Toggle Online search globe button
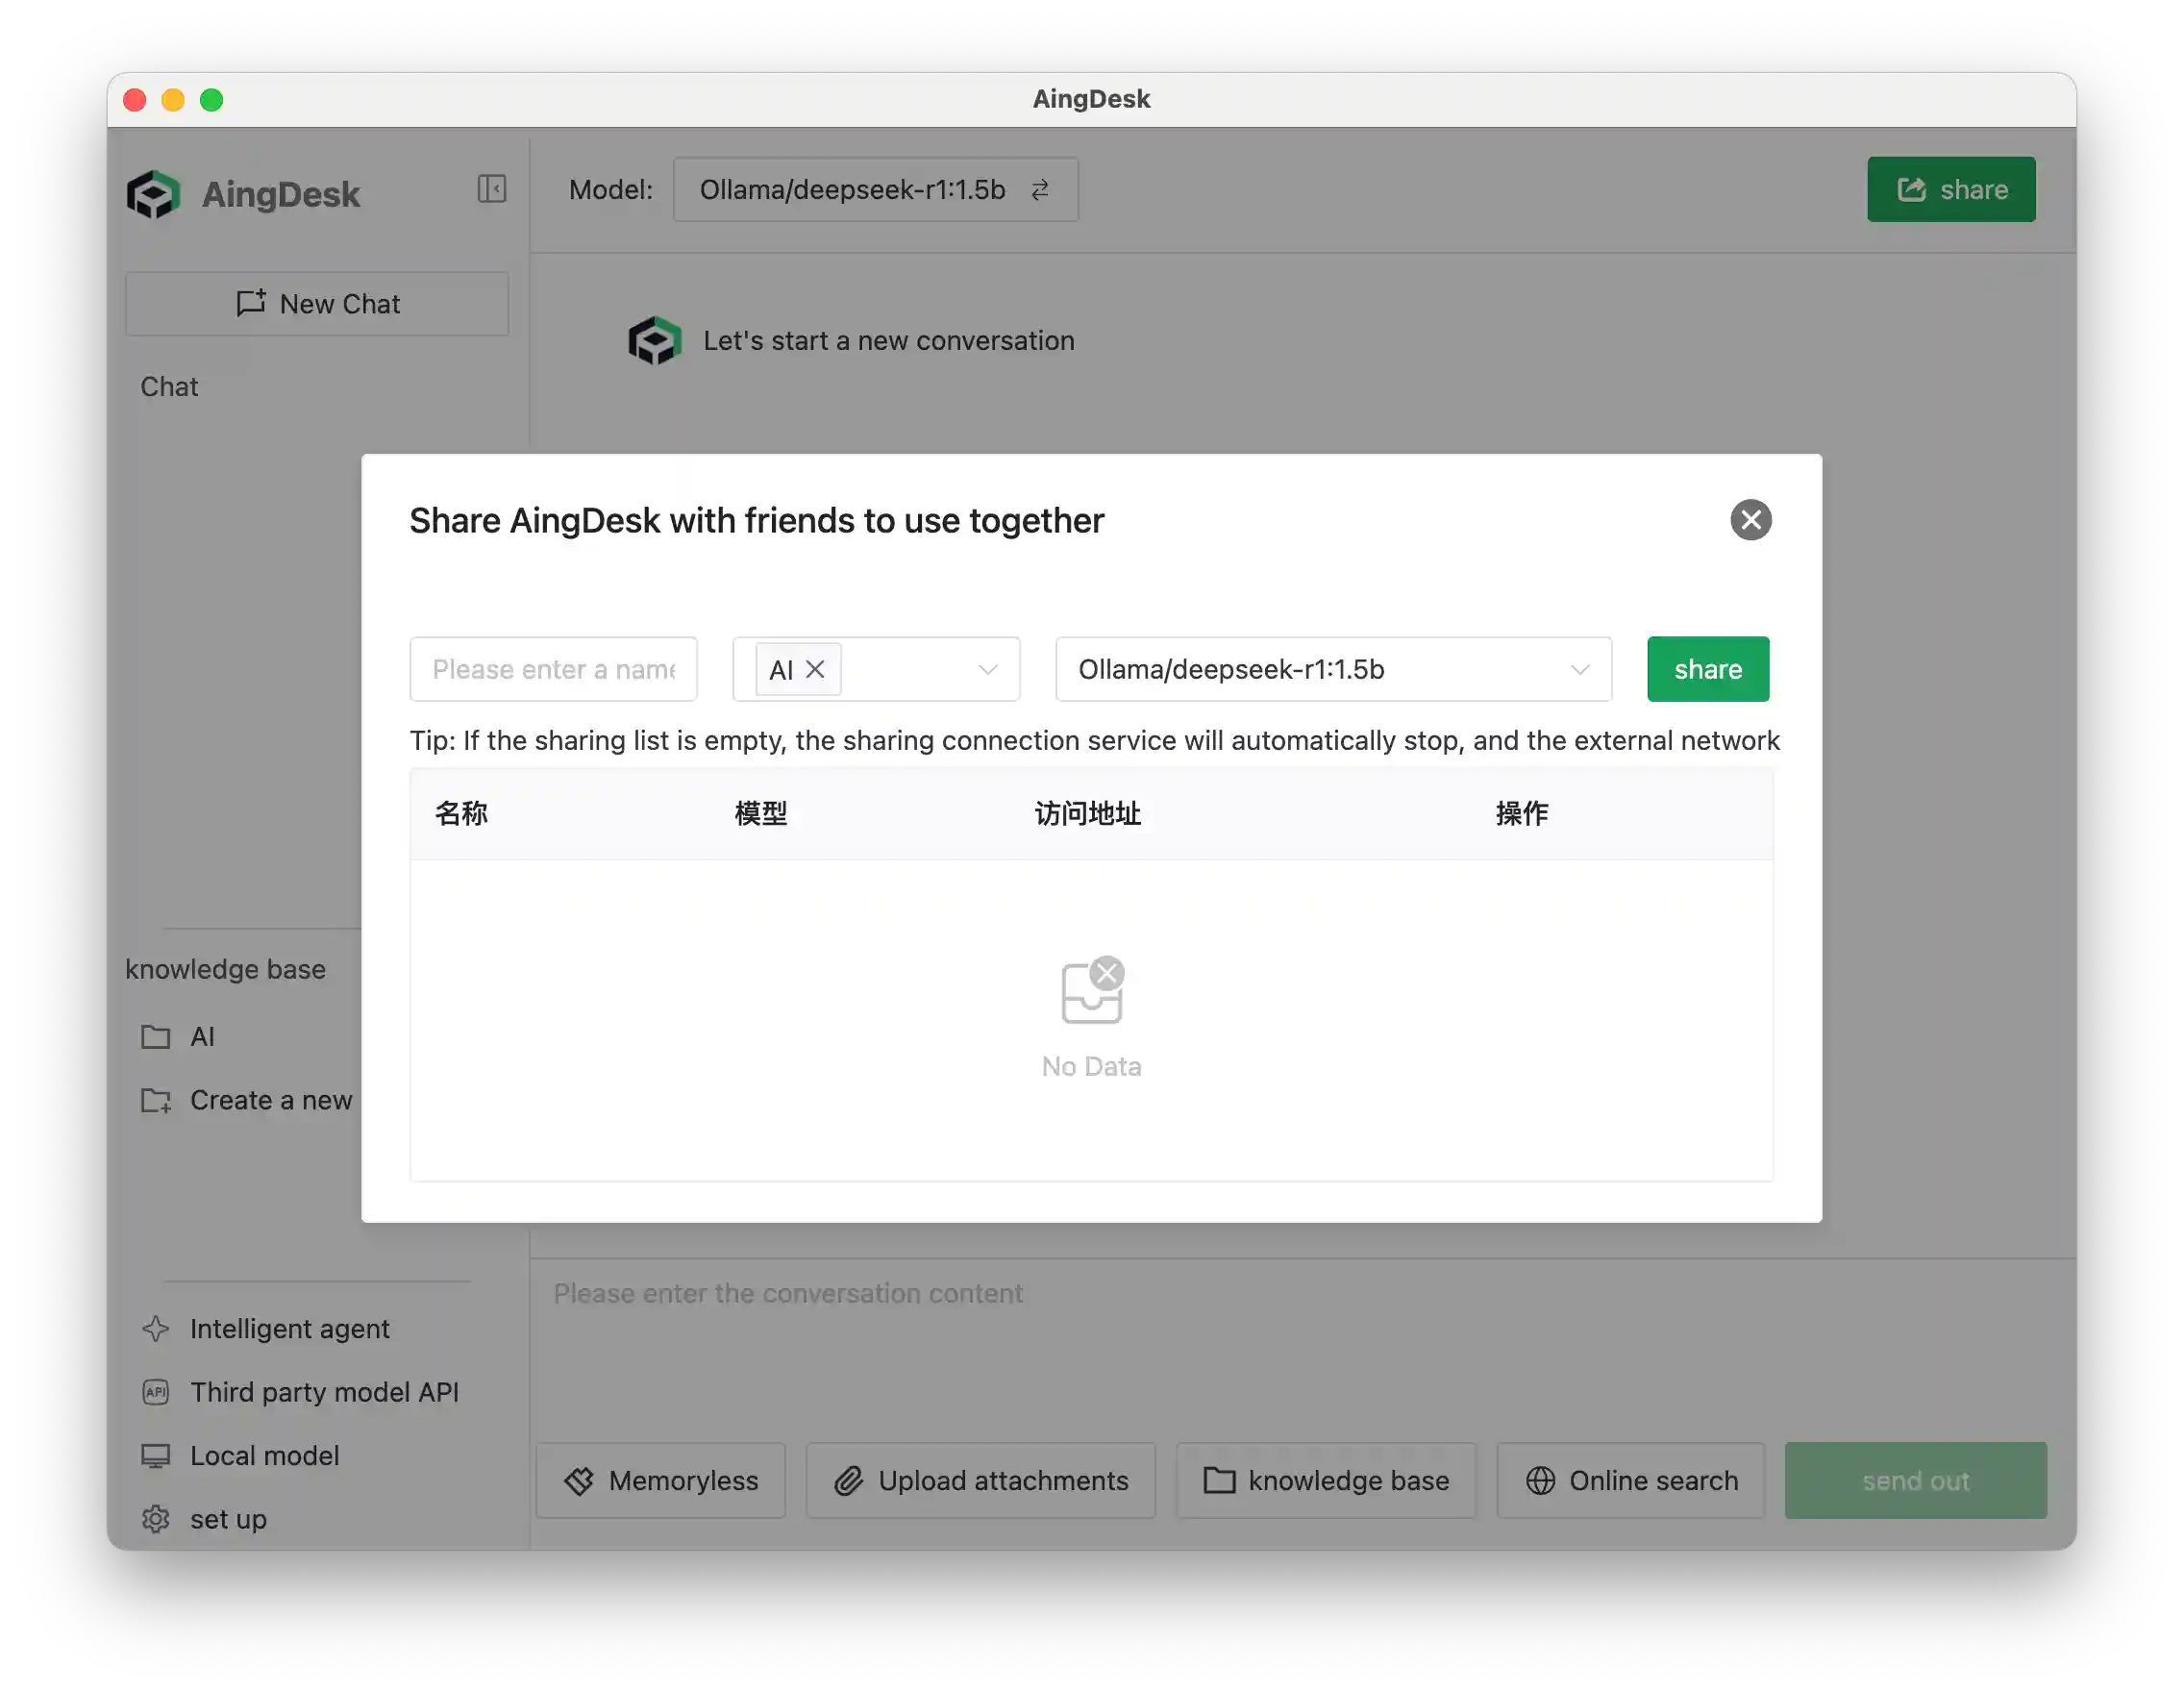Screen dimensions: 2184x1692 1630,1481
